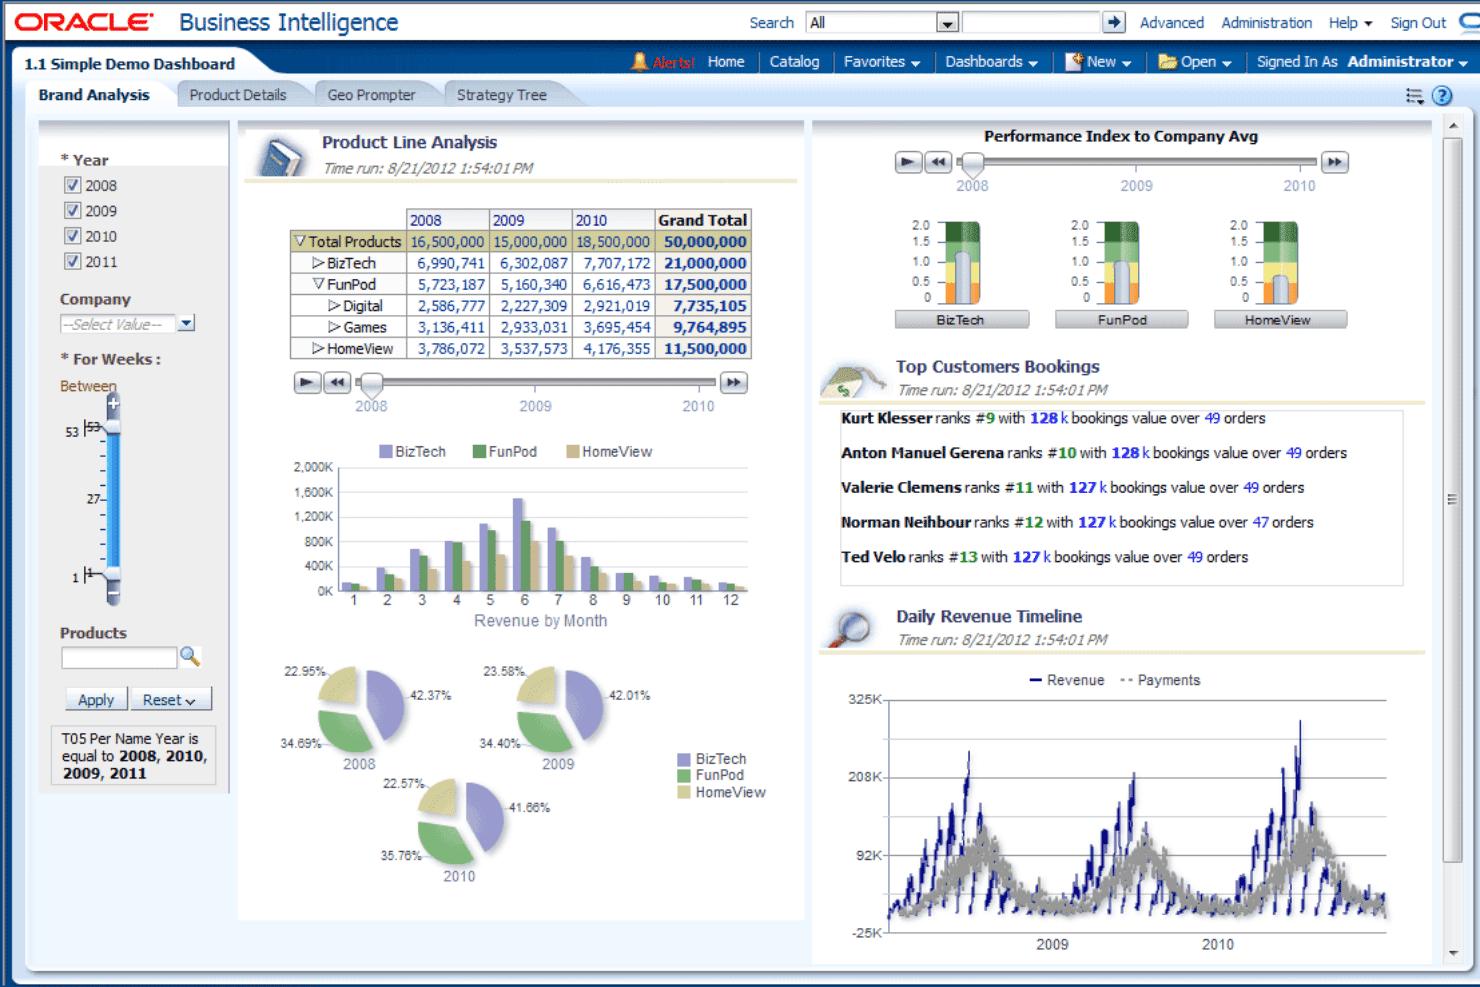Click the New document icon
The width and height of the screenshot is (1480, 987).
[x=1074, y=62]
